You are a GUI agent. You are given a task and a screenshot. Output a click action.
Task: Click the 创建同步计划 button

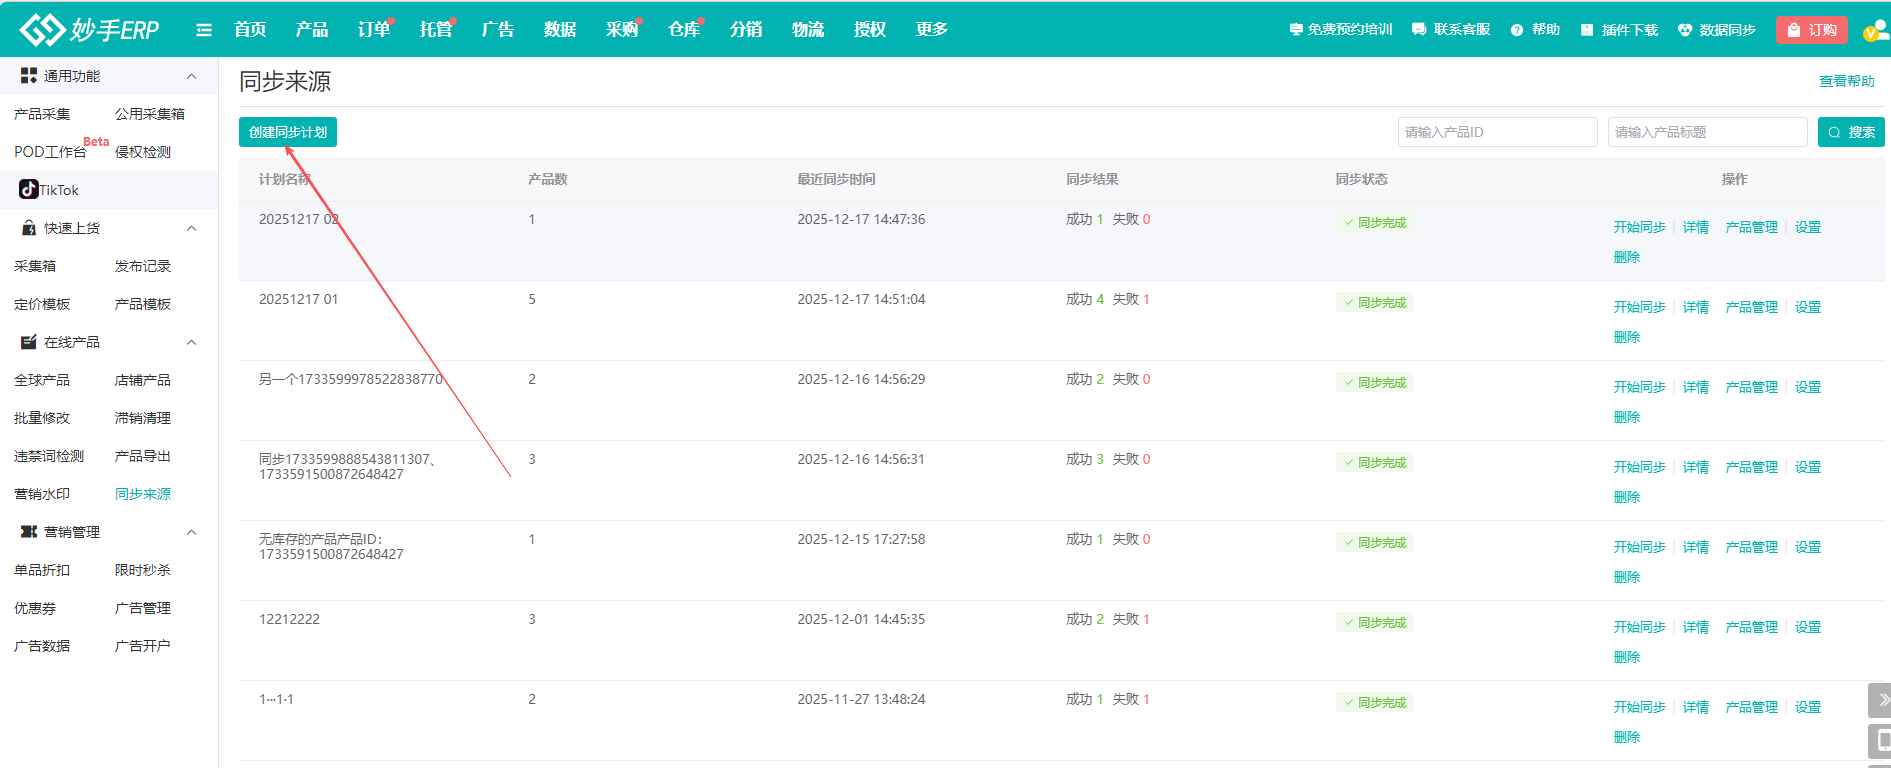click(288, 132)
